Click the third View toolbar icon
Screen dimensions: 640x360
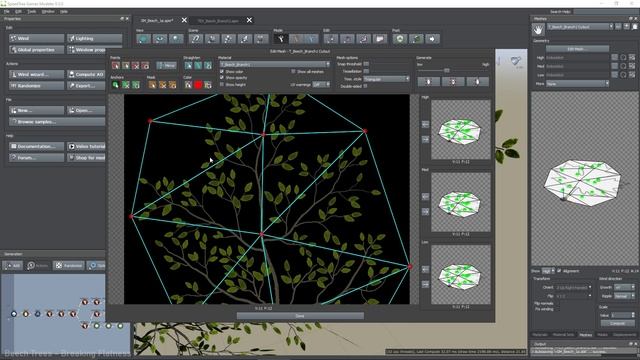[x=176, y=39]
